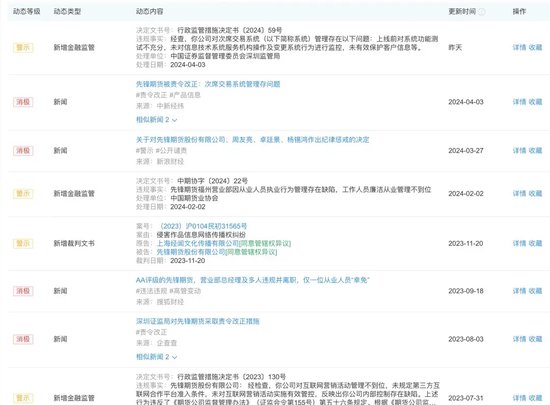Click the info icon beside 更新时间 header
This screenshot has height=405, width=550.
point(482,12)
